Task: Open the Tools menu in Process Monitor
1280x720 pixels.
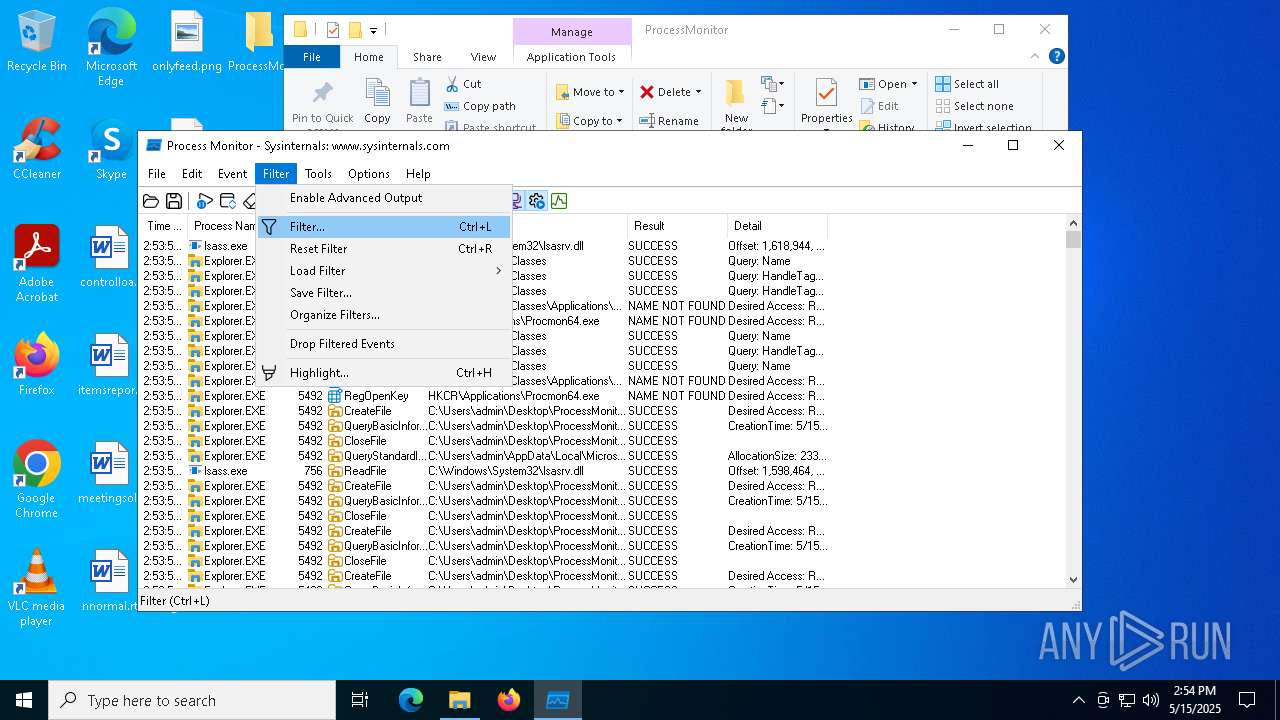Action: [x=318, y=174]
